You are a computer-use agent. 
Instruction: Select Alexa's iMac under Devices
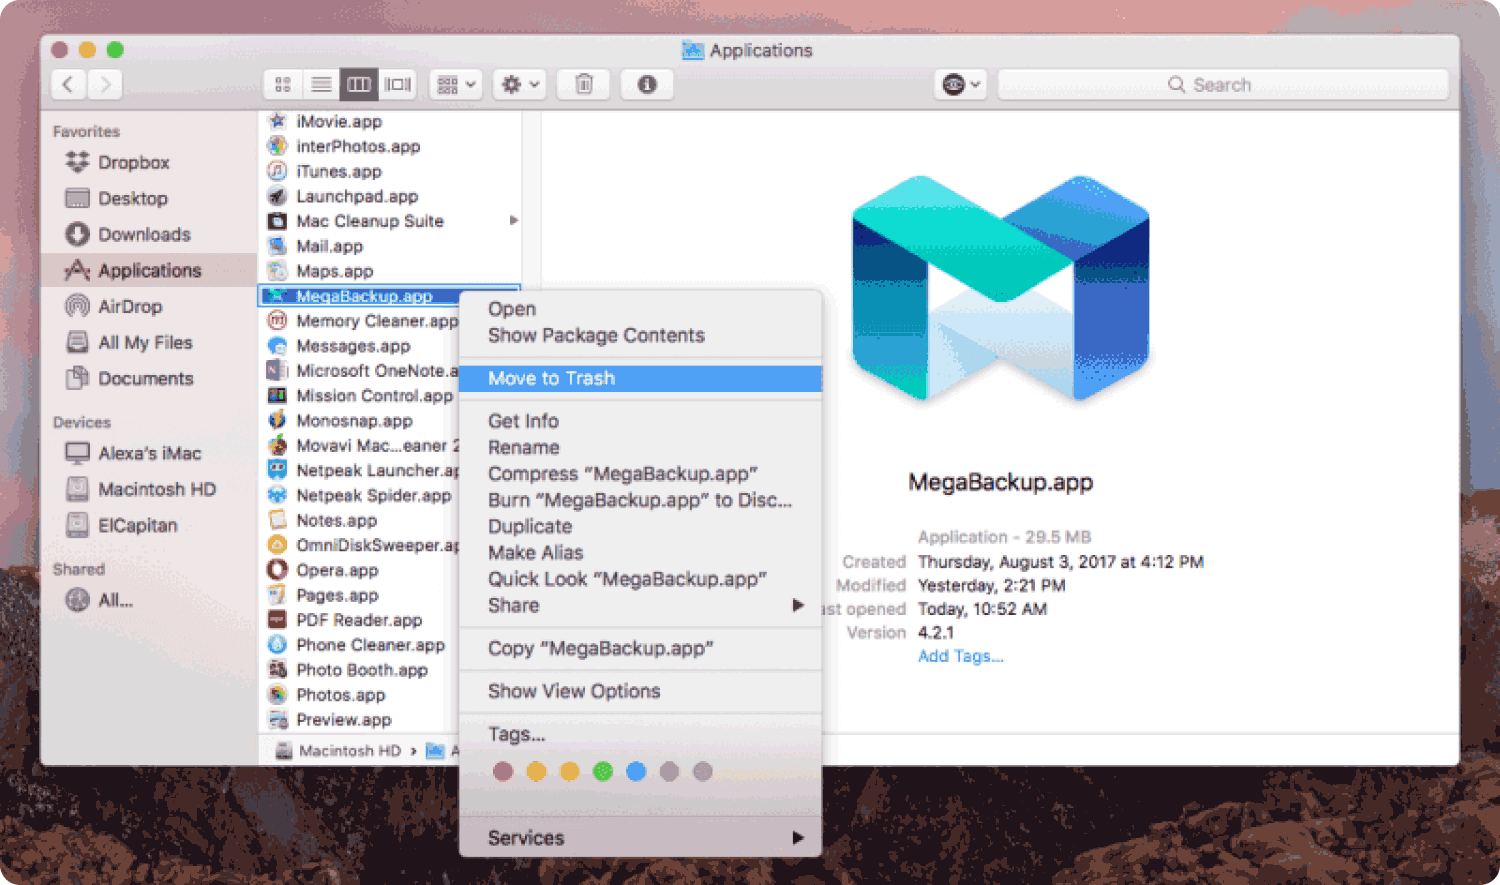click(149, 453)
